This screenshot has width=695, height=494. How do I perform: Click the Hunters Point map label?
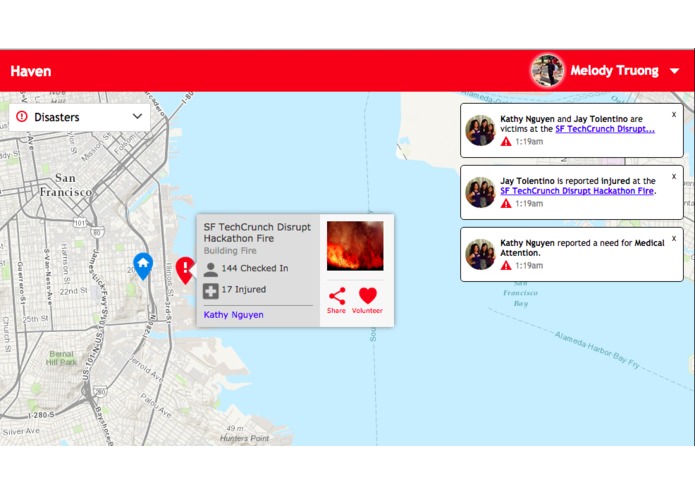coord(244,438)
